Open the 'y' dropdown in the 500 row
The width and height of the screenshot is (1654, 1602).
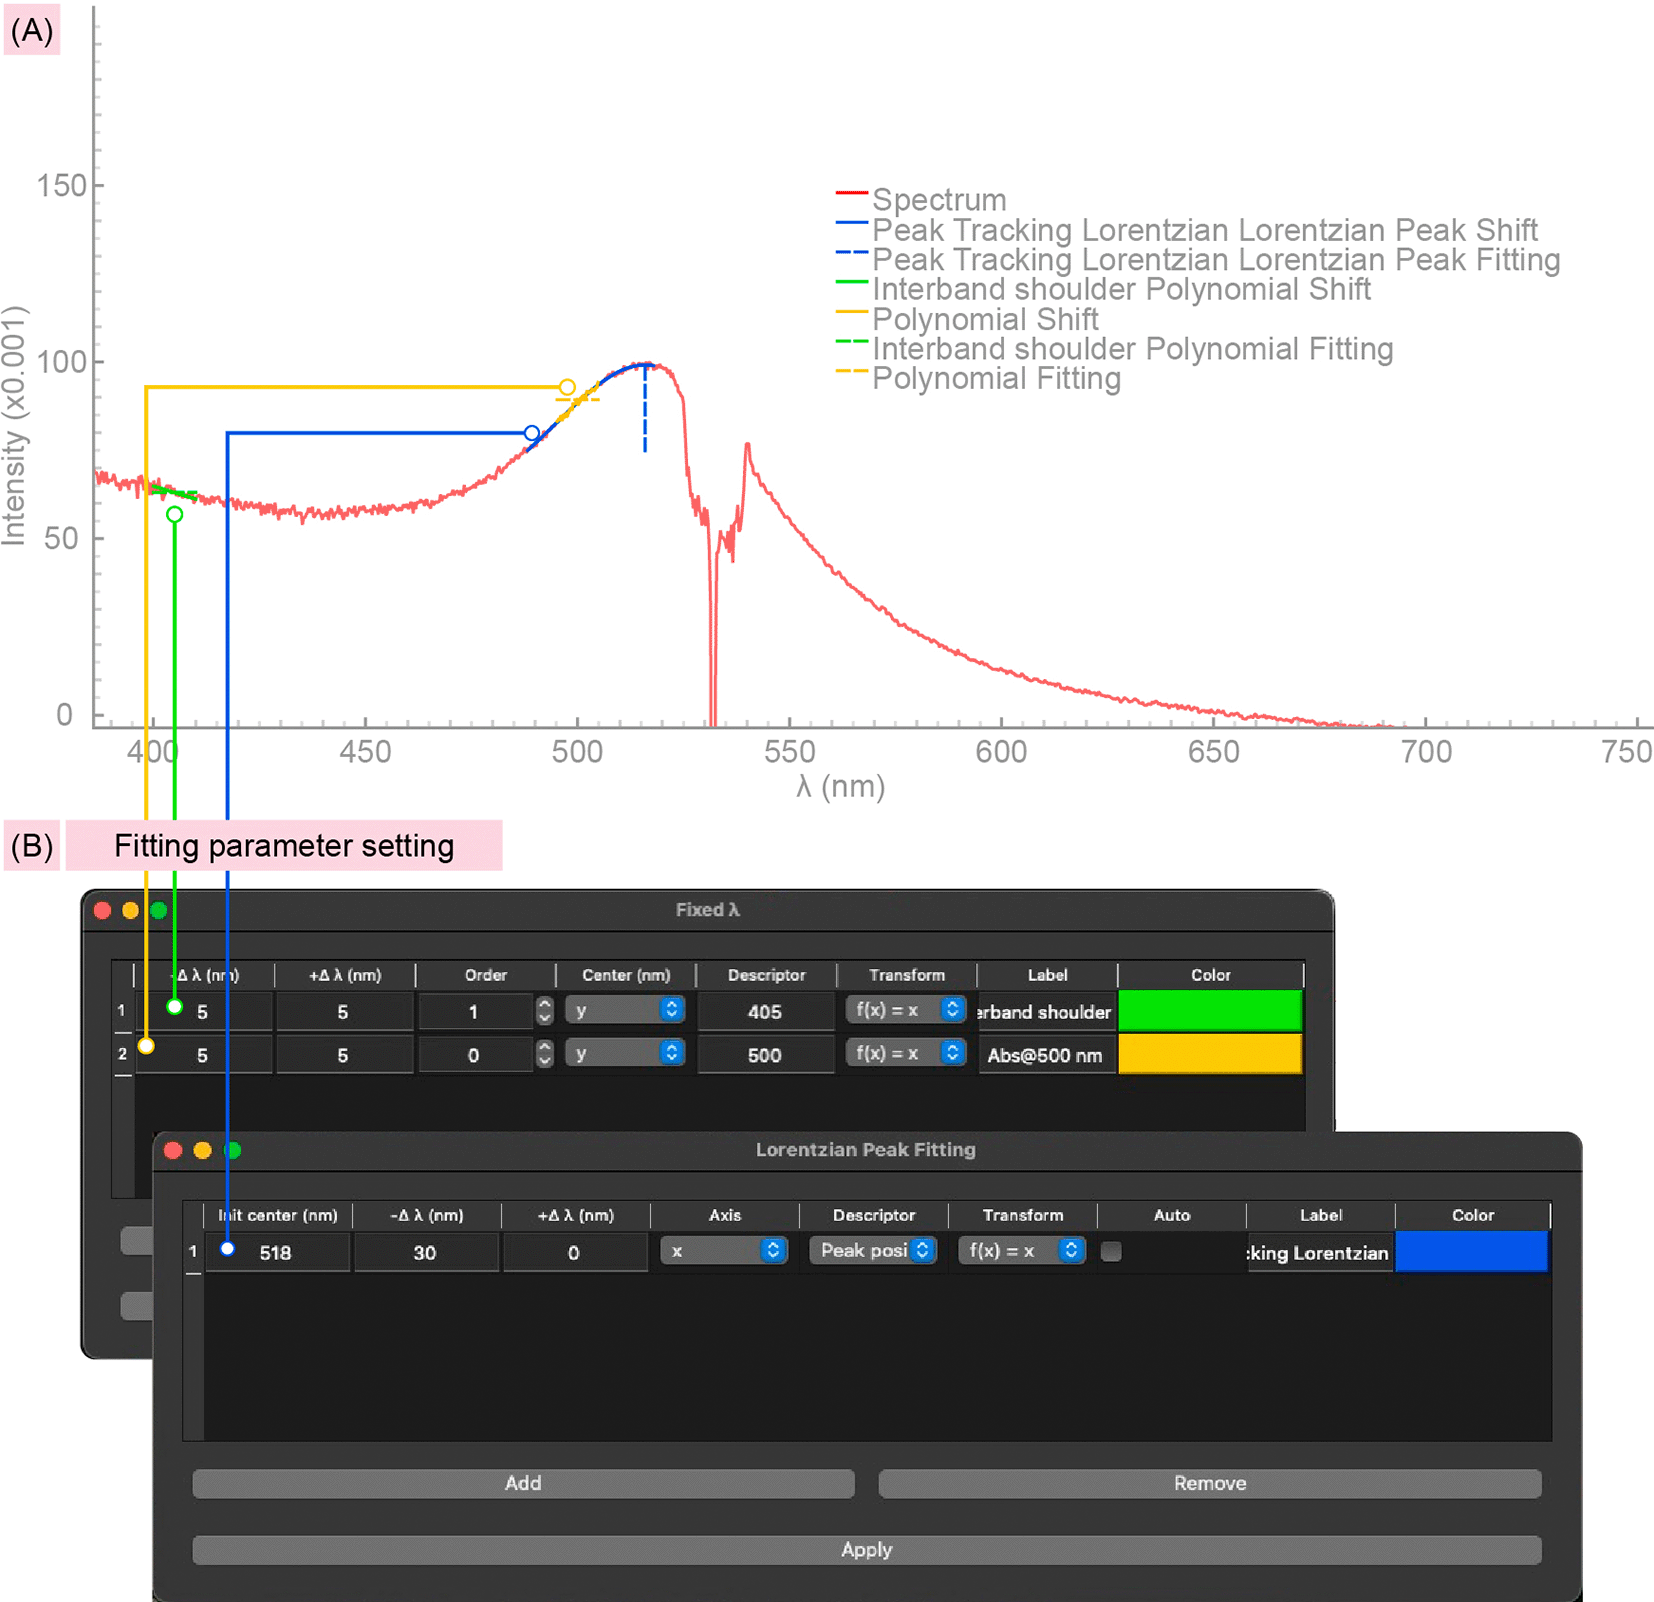[625, 1053]
